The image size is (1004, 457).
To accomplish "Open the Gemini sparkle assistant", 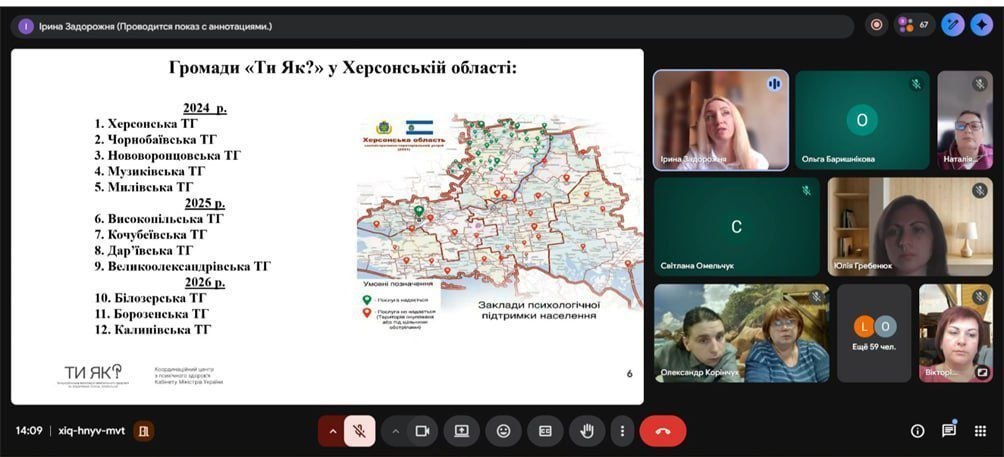I will point(981,25).
